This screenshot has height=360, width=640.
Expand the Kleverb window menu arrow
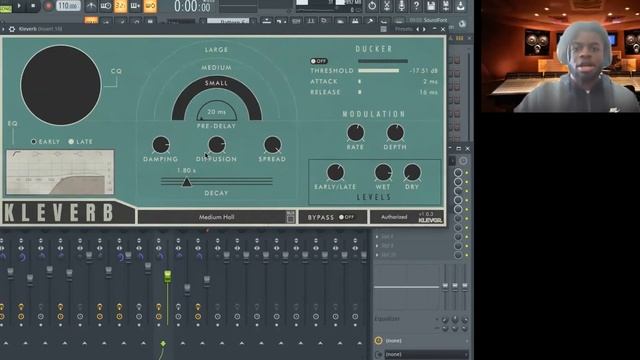pos(3,29)
